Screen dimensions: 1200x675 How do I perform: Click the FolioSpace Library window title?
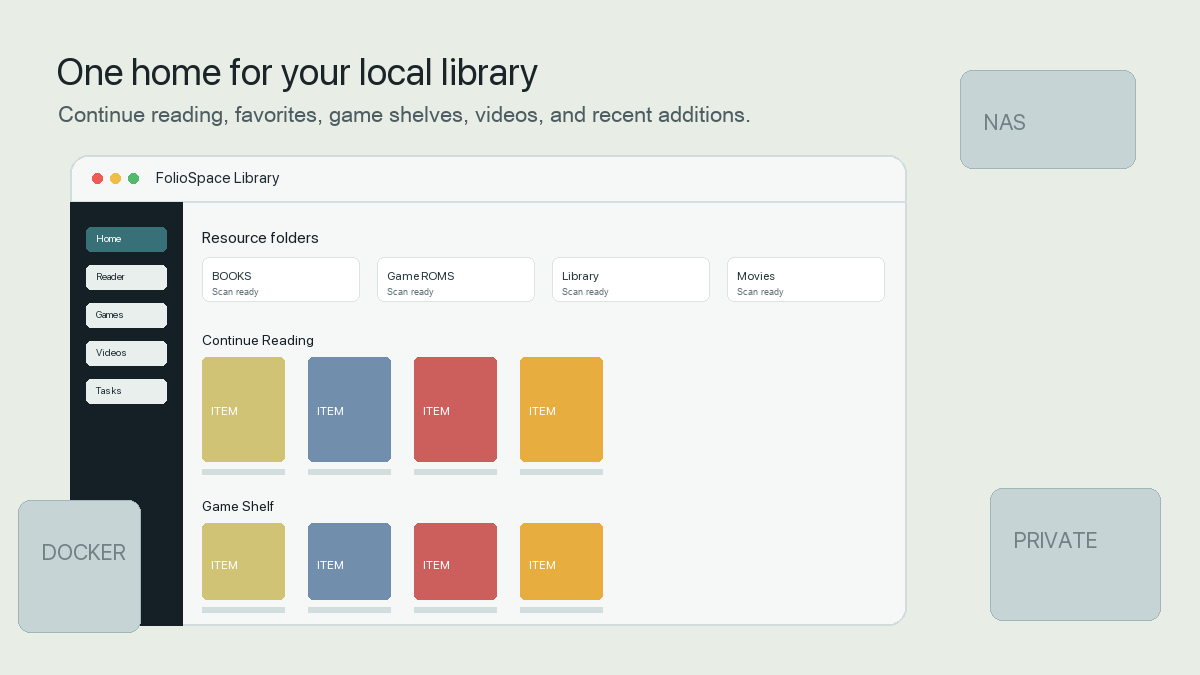click(x=218, y=178)
